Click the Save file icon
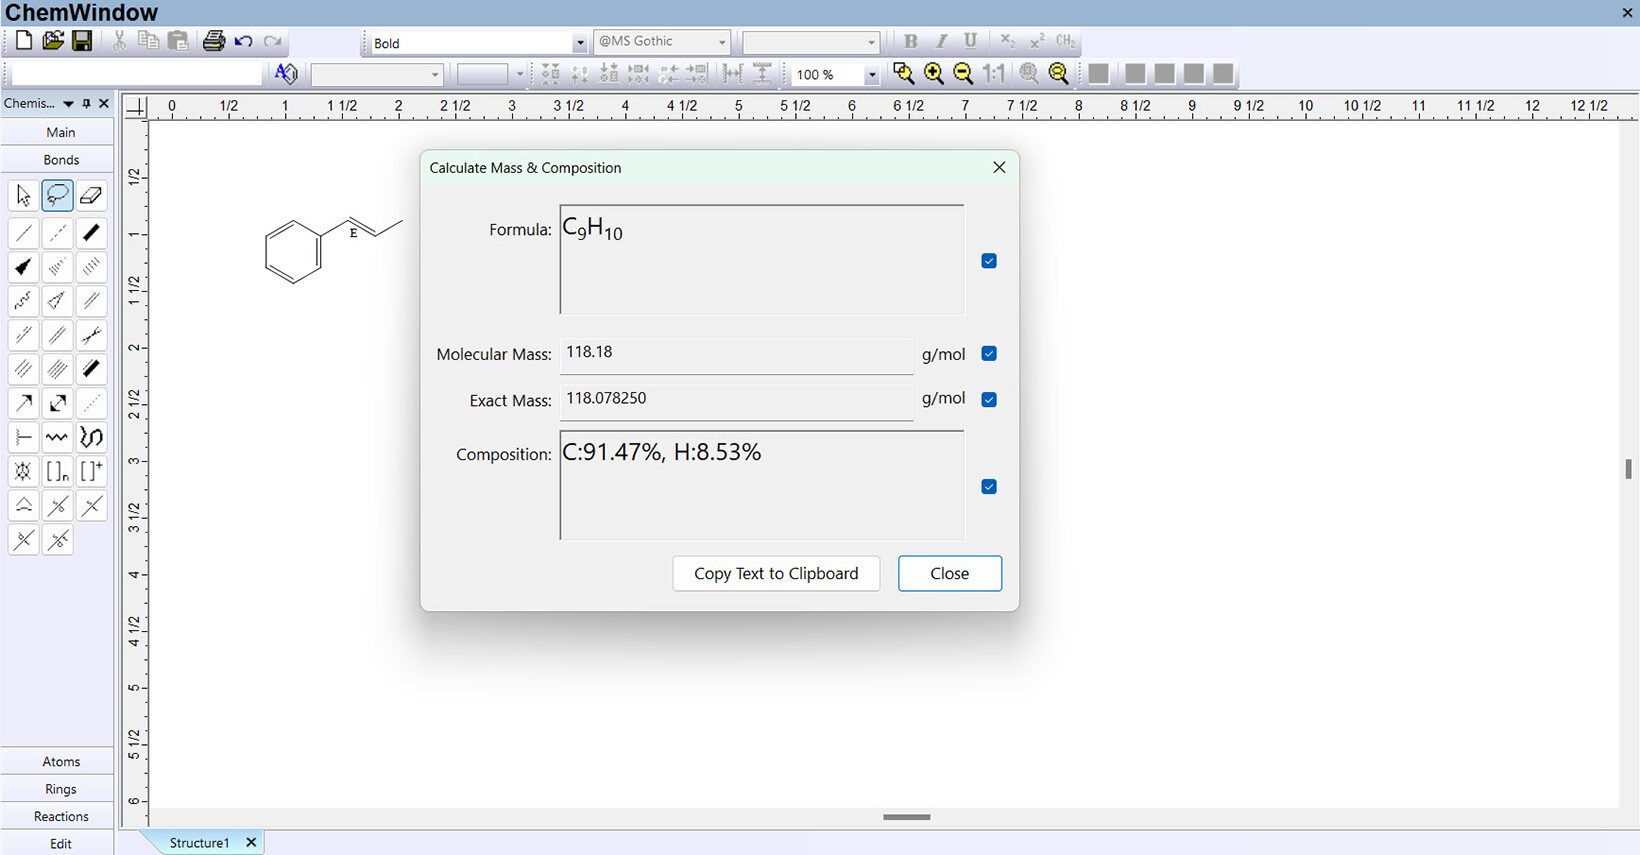The height and width of the screenshot is (855, 1640). [83, 41]
